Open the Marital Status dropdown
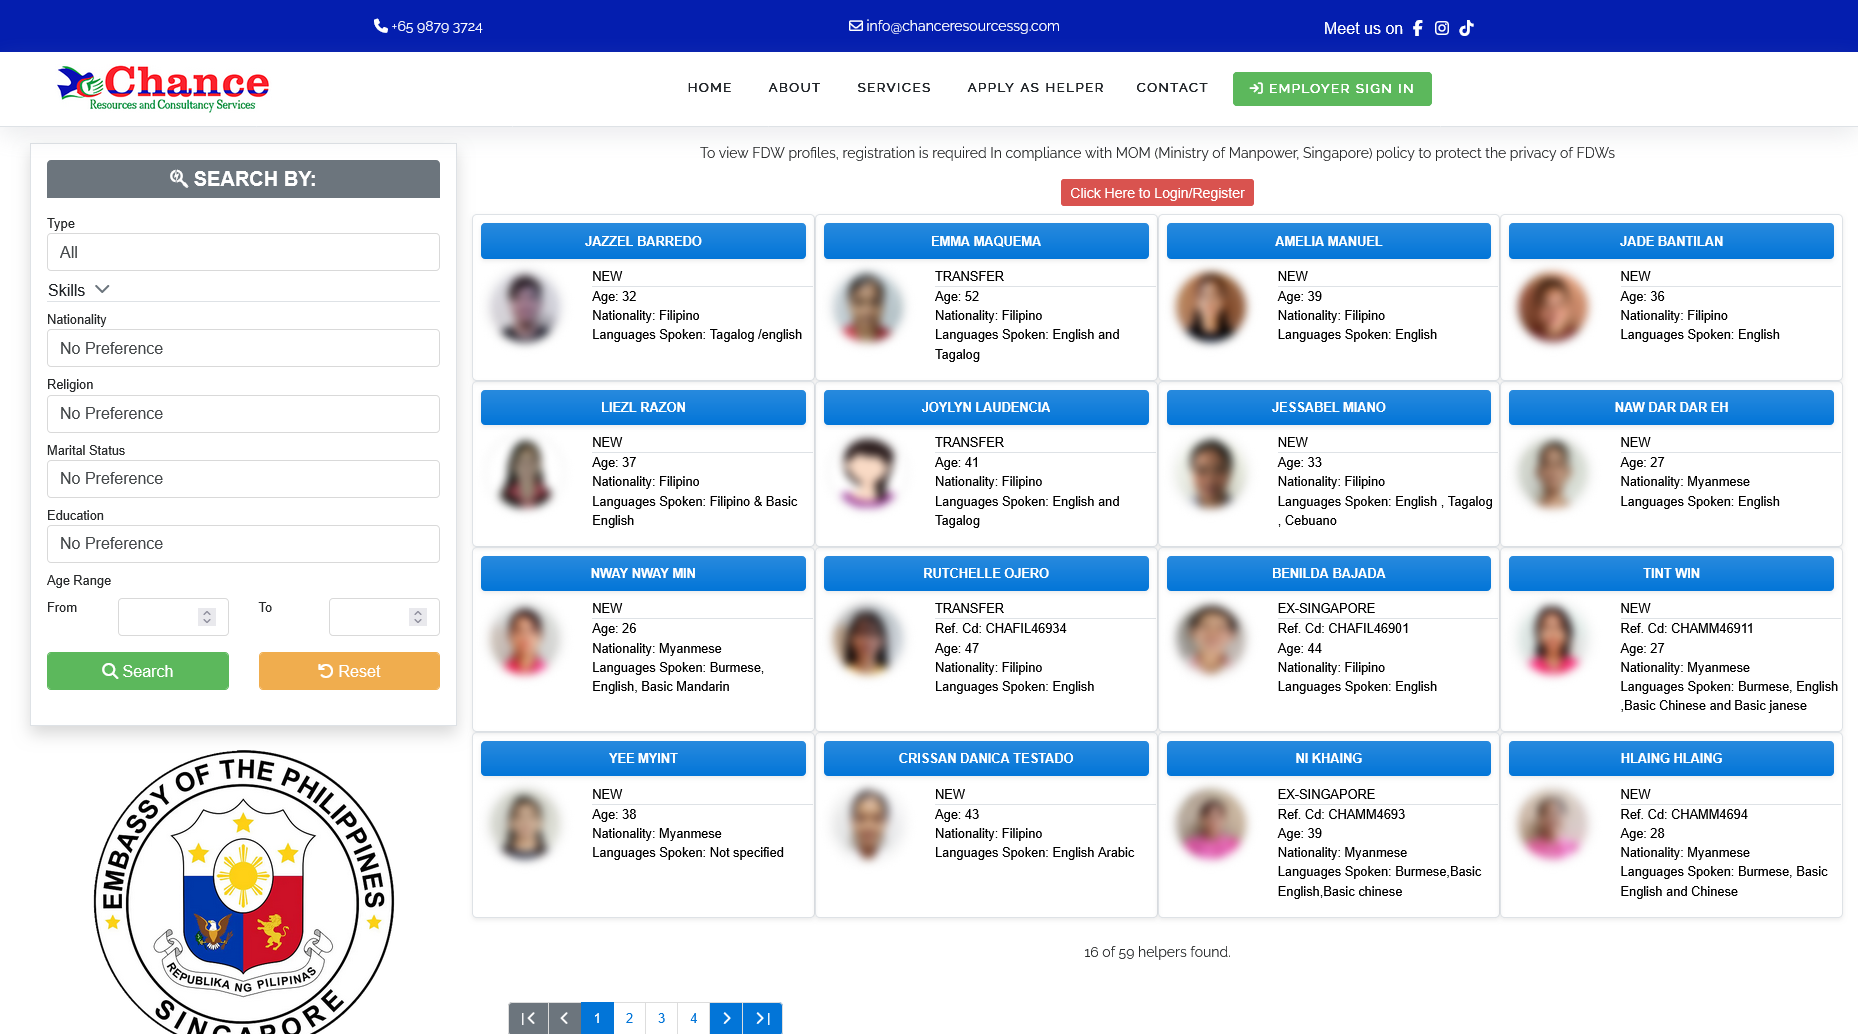 click(x=243, y=478)
